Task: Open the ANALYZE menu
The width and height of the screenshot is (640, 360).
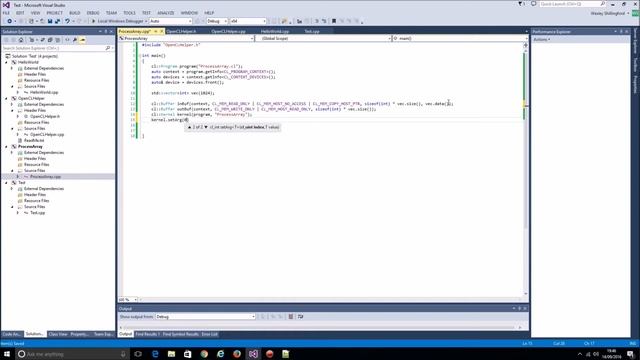Action: coord(166,13)
